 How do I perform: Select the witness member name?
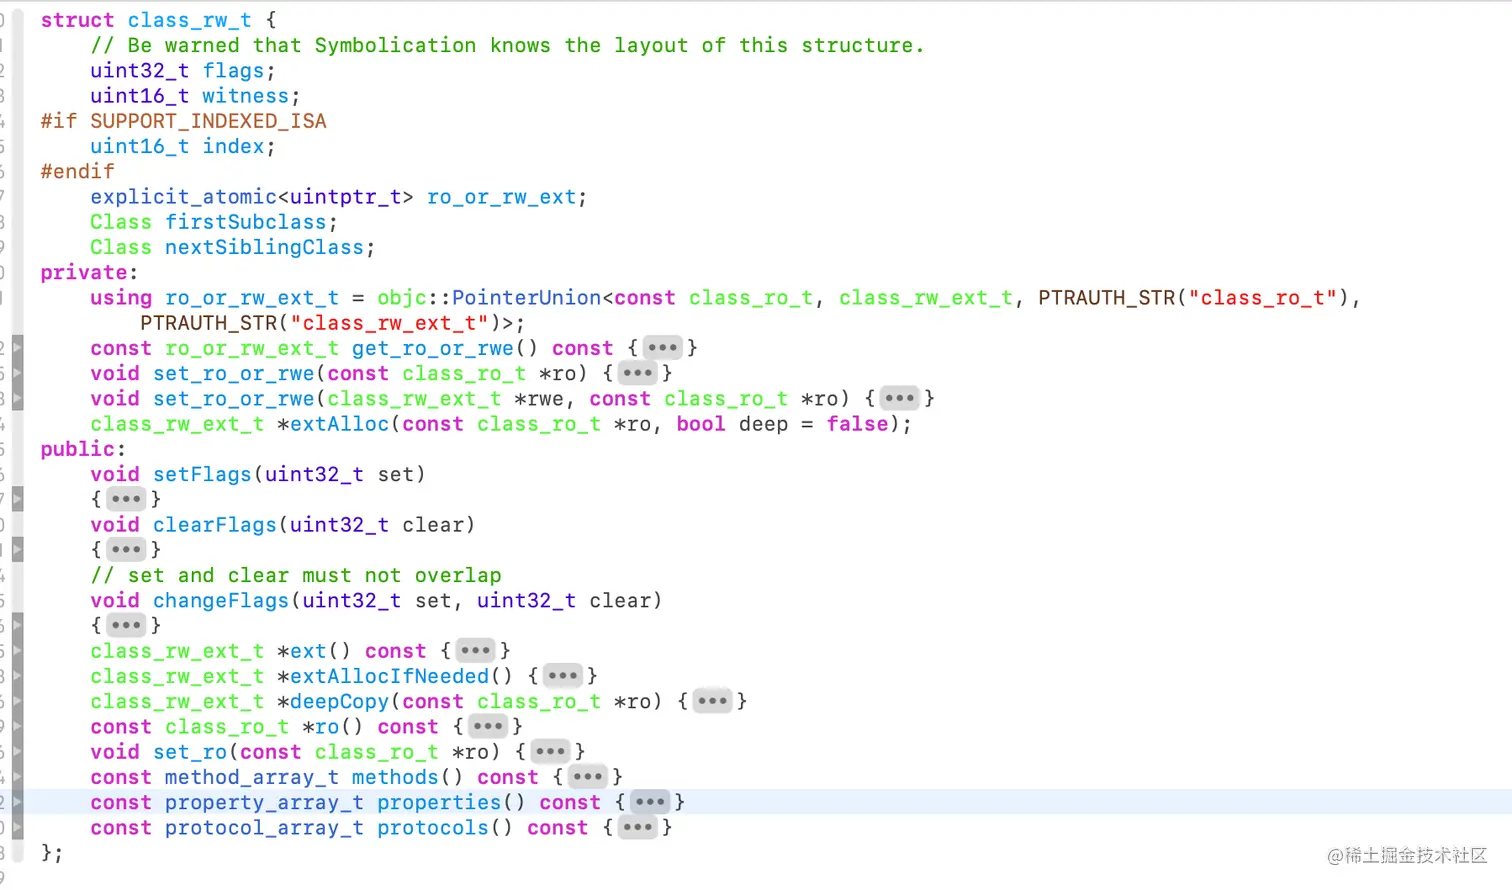[245, 96]
